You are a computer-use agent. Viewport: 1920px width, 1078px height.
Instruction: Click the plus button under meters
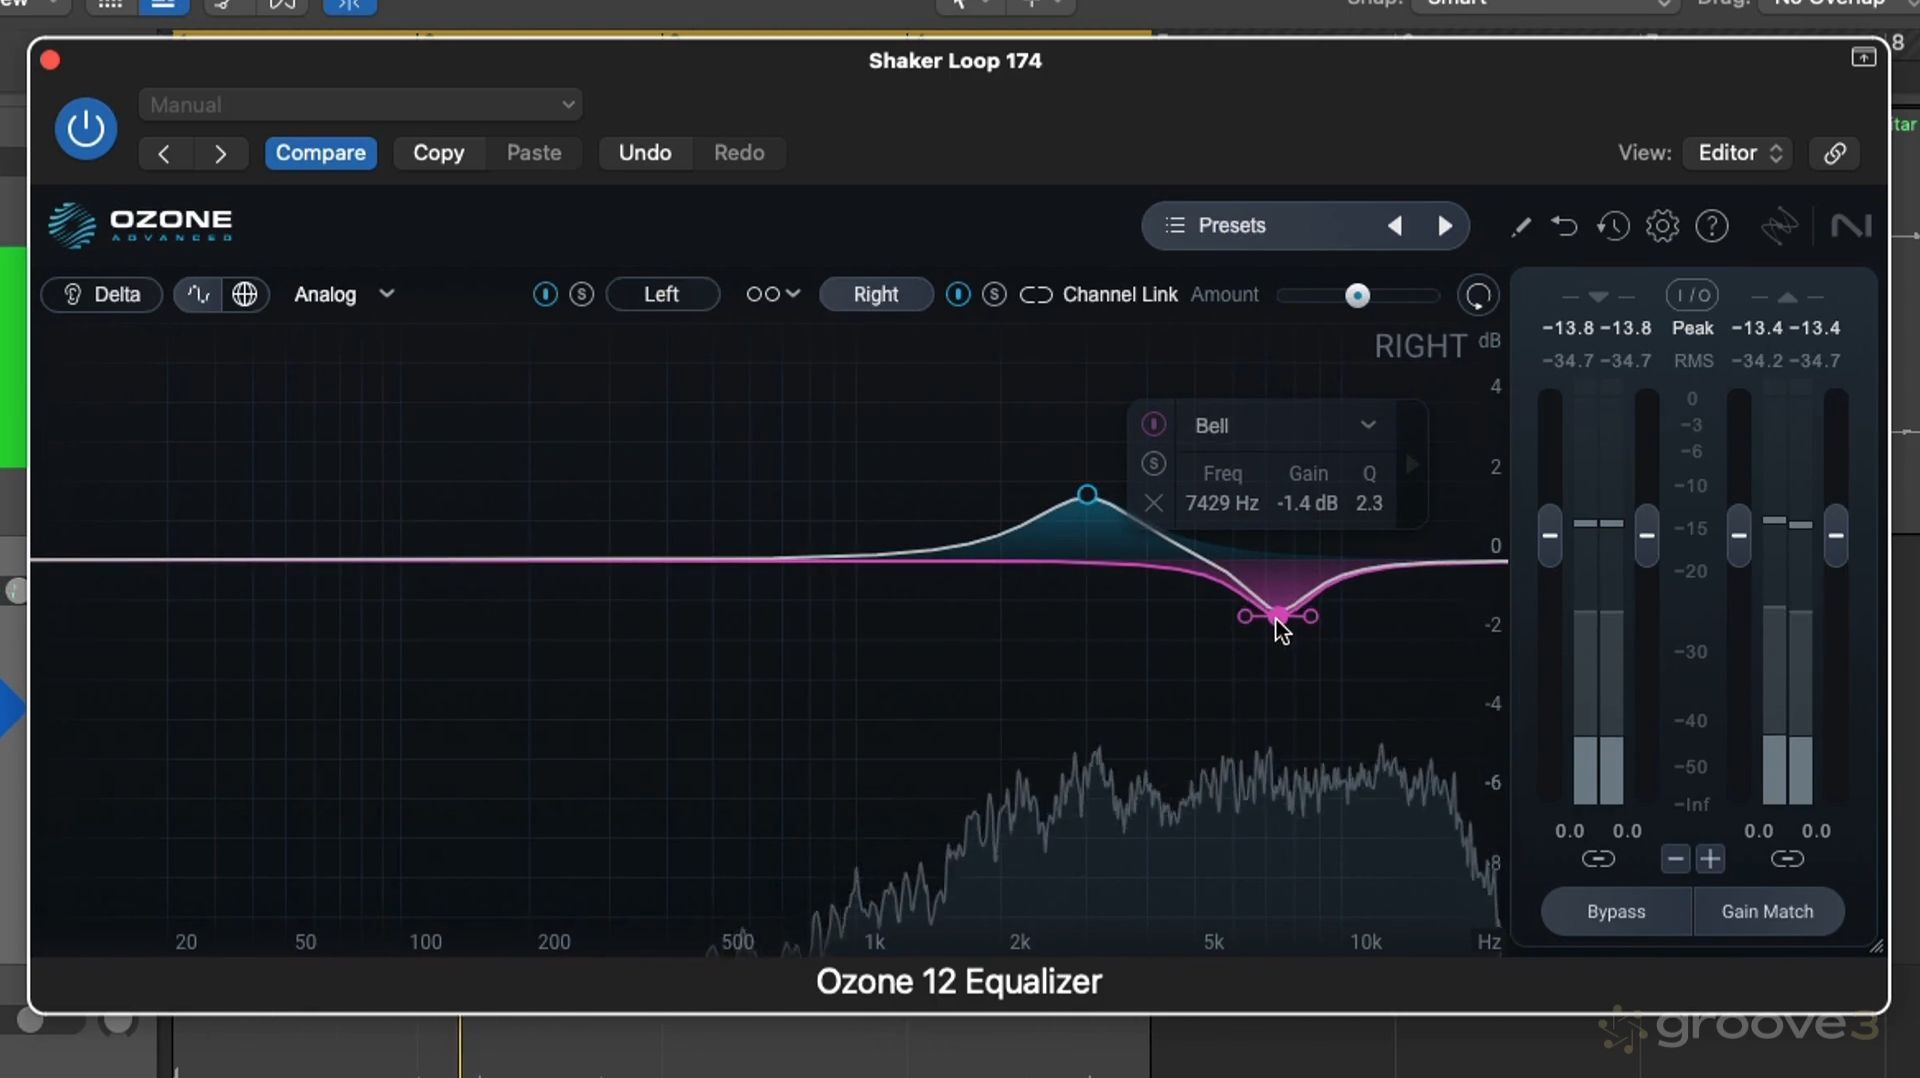pos(1711,859)
